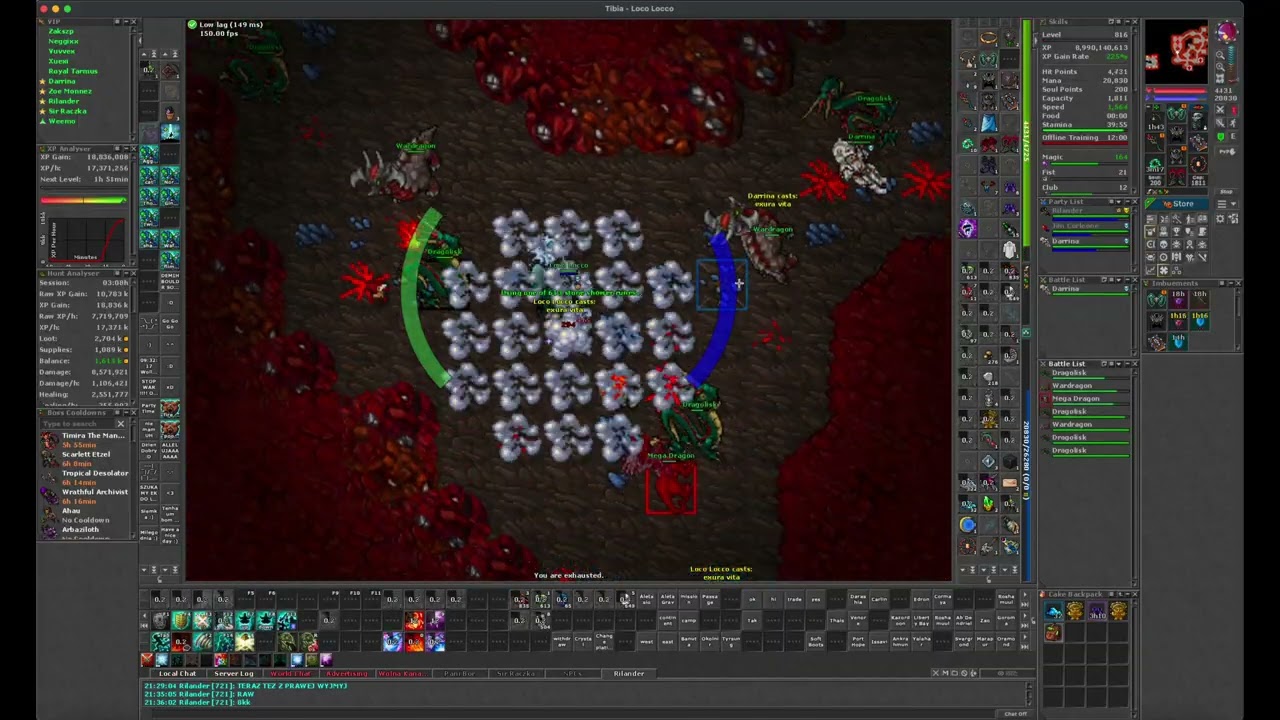Close the Cake Backpack container
The image size is (1280, 720).
click(x=1134, y=594)
